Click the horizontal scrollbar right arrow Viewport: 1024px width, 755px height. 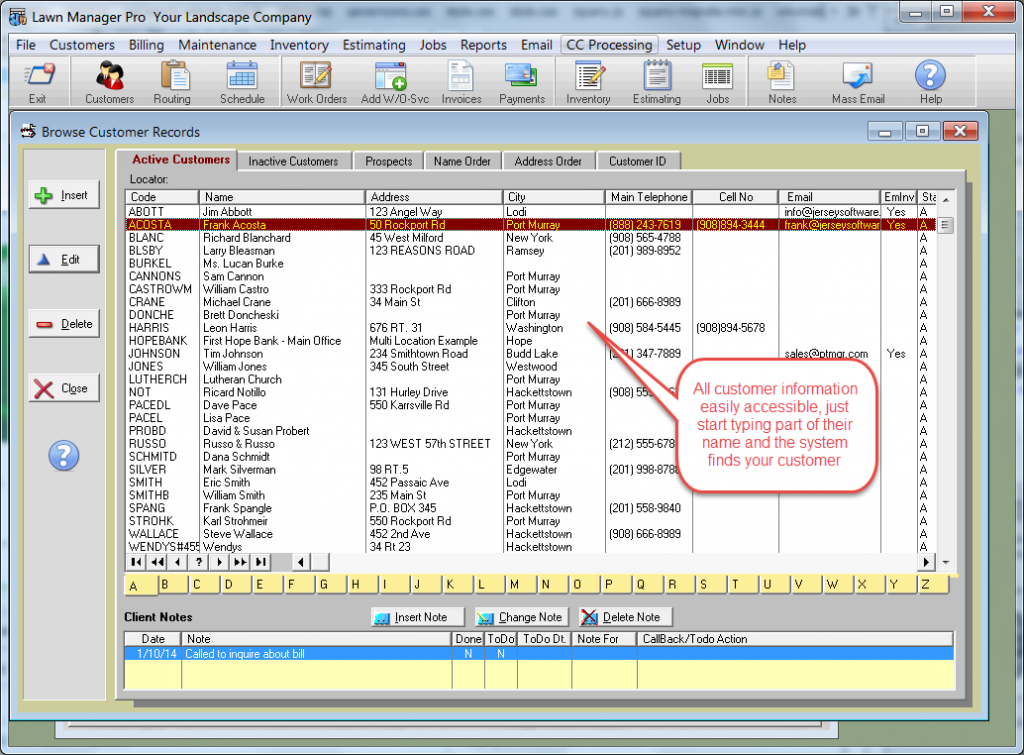coord(926,562)
